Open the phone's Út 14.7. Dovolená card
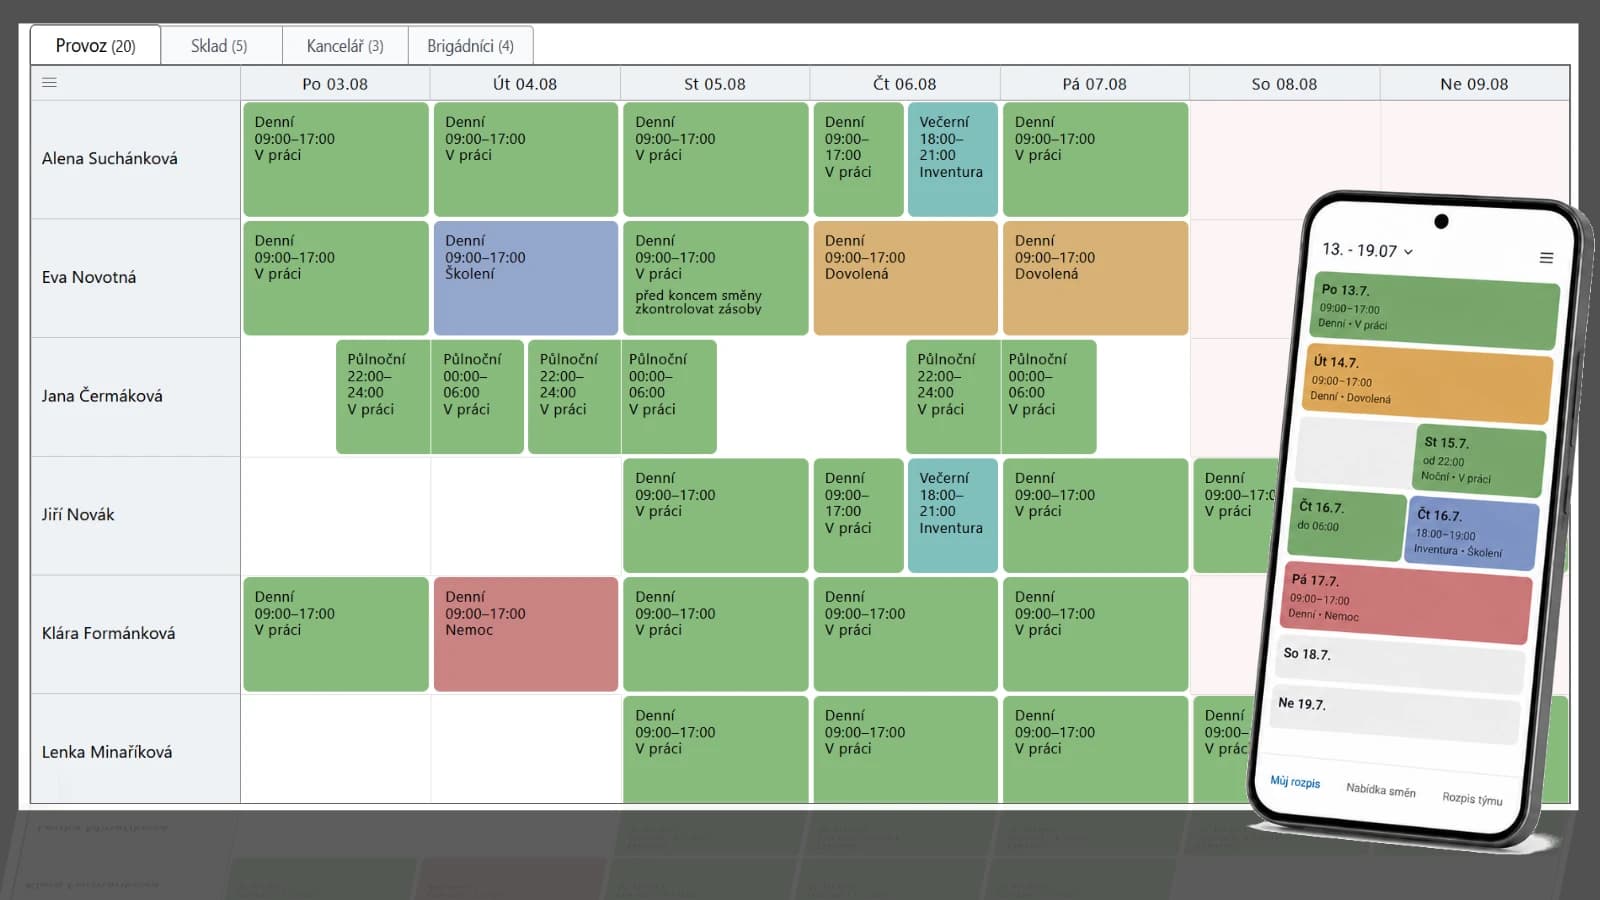The height and width of the screenshot is (900, 1600). [x=1430, y=383]
